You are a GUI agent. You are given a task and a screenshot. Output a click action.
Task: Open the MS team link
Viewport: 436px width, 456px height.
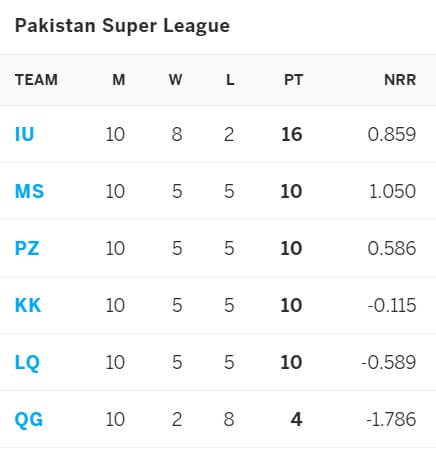(29, 191)
